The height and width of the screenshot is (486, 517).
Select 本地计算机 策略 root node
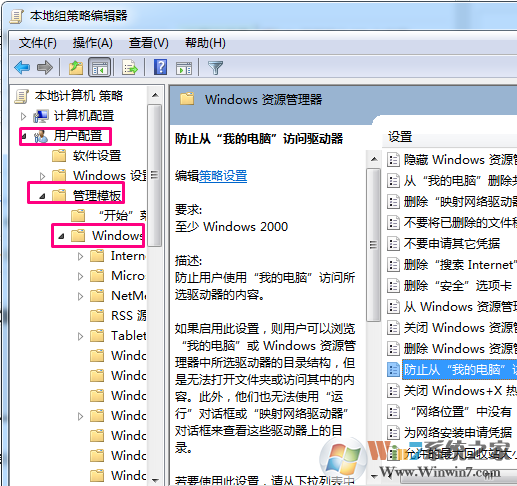click(79, 96)
